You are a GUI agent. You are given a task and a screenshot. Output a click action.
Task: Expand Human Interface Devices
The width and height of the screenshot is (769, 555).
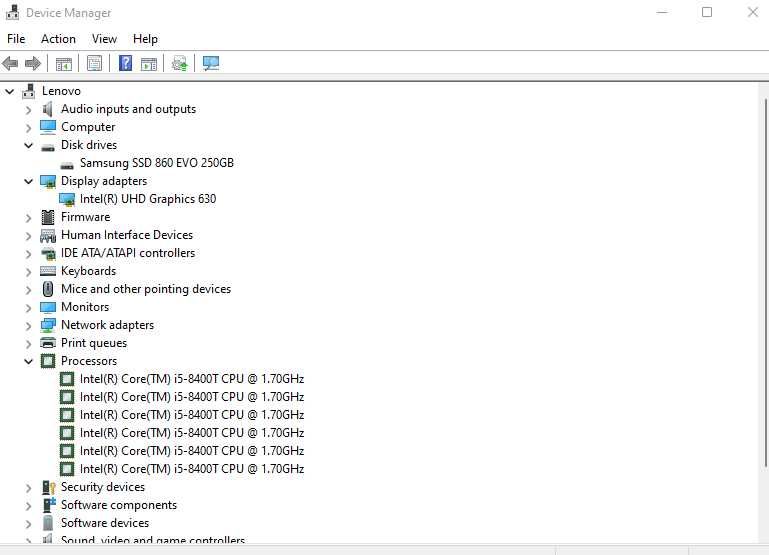[x=28, y=236]
